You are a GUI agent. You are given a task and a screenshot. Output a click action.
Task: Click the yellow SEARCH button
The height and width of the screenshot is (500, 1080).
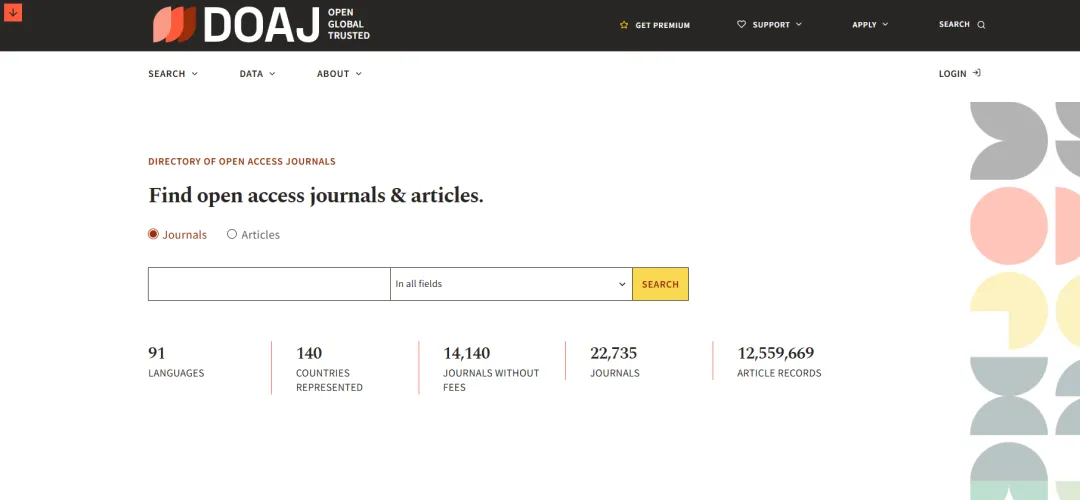pyautogui.click(x=661, y=284)
